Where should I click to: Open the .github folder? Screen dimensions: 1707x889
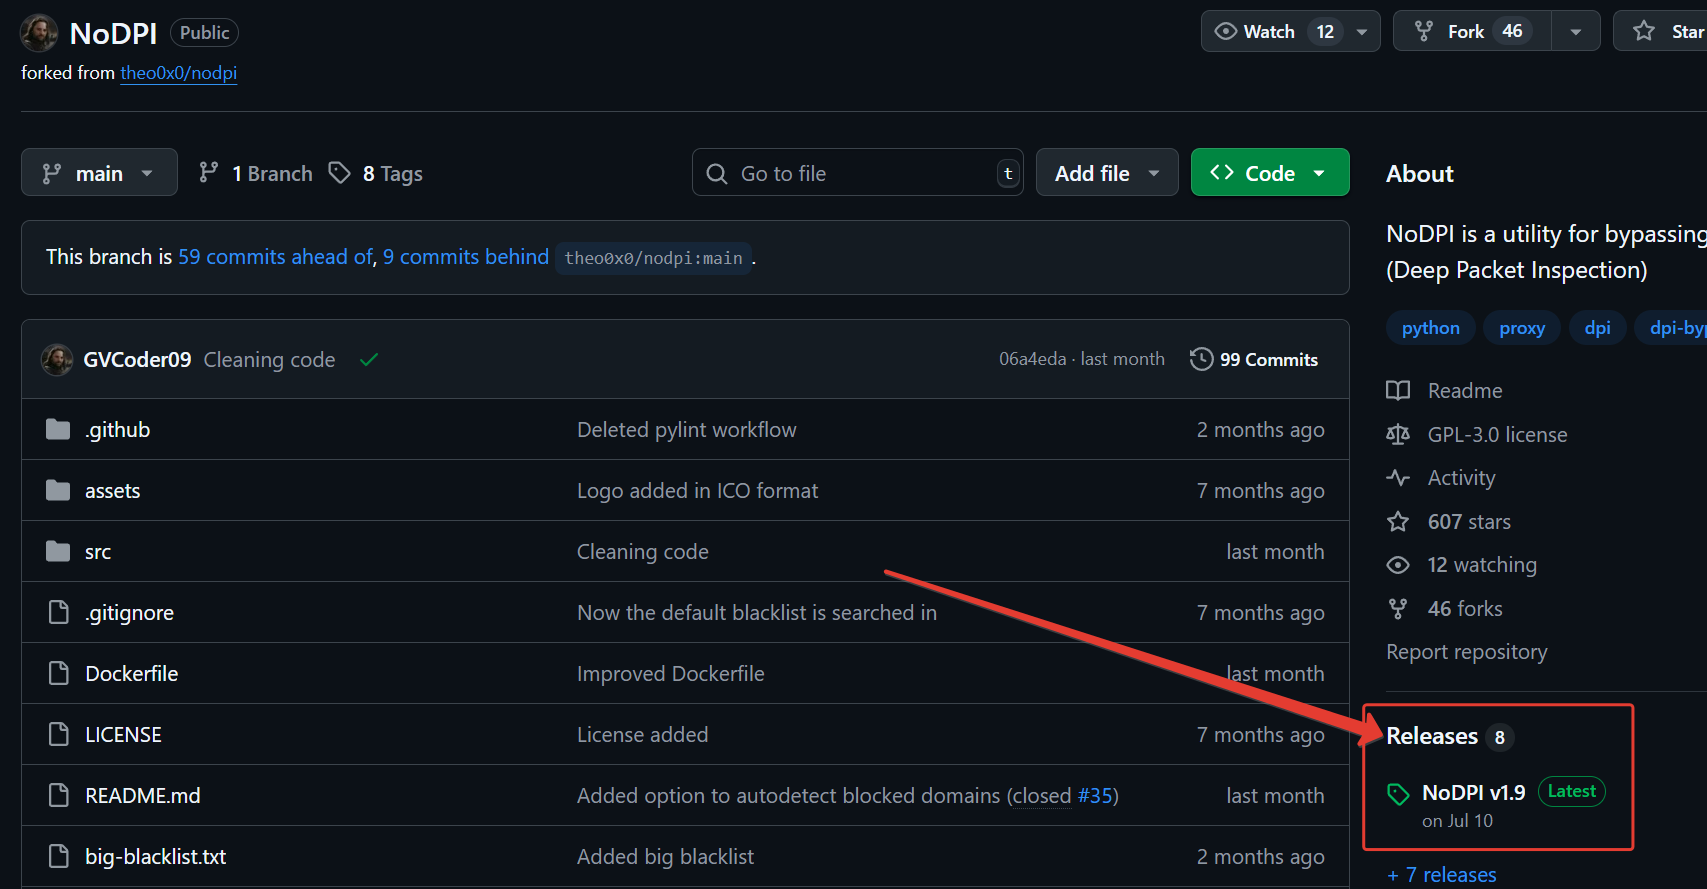point(117,430)
